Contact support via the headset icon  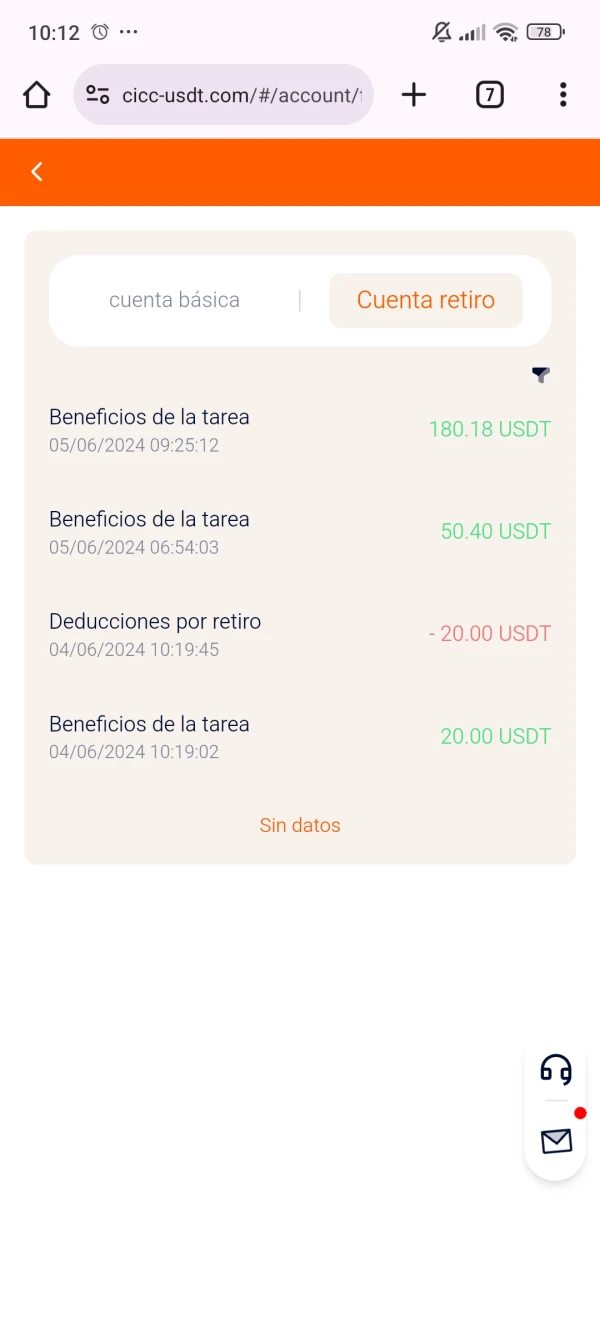[x=556, y=1069]
